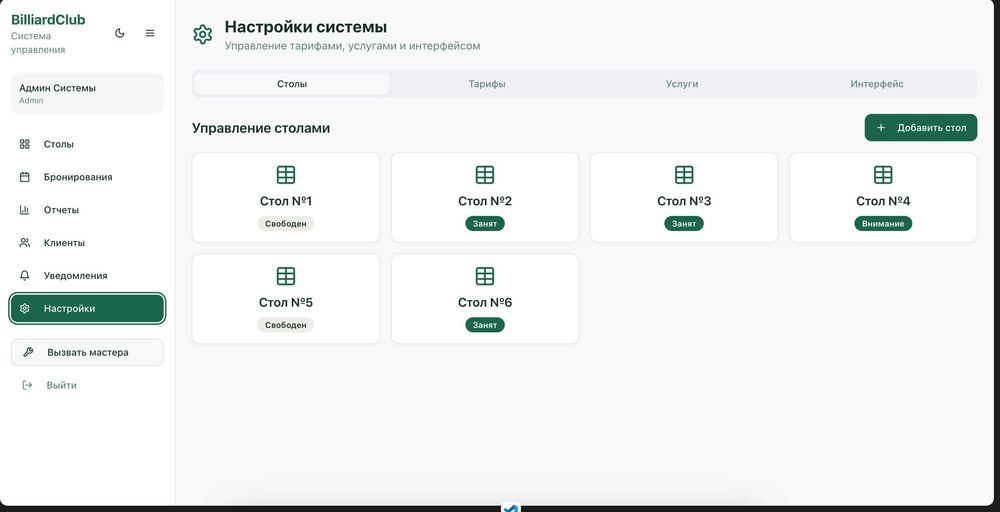Image resolution: width=1000 pixels, height=512 pixels.
Task: Open the Услуги tab
Action: click(682, 84)
